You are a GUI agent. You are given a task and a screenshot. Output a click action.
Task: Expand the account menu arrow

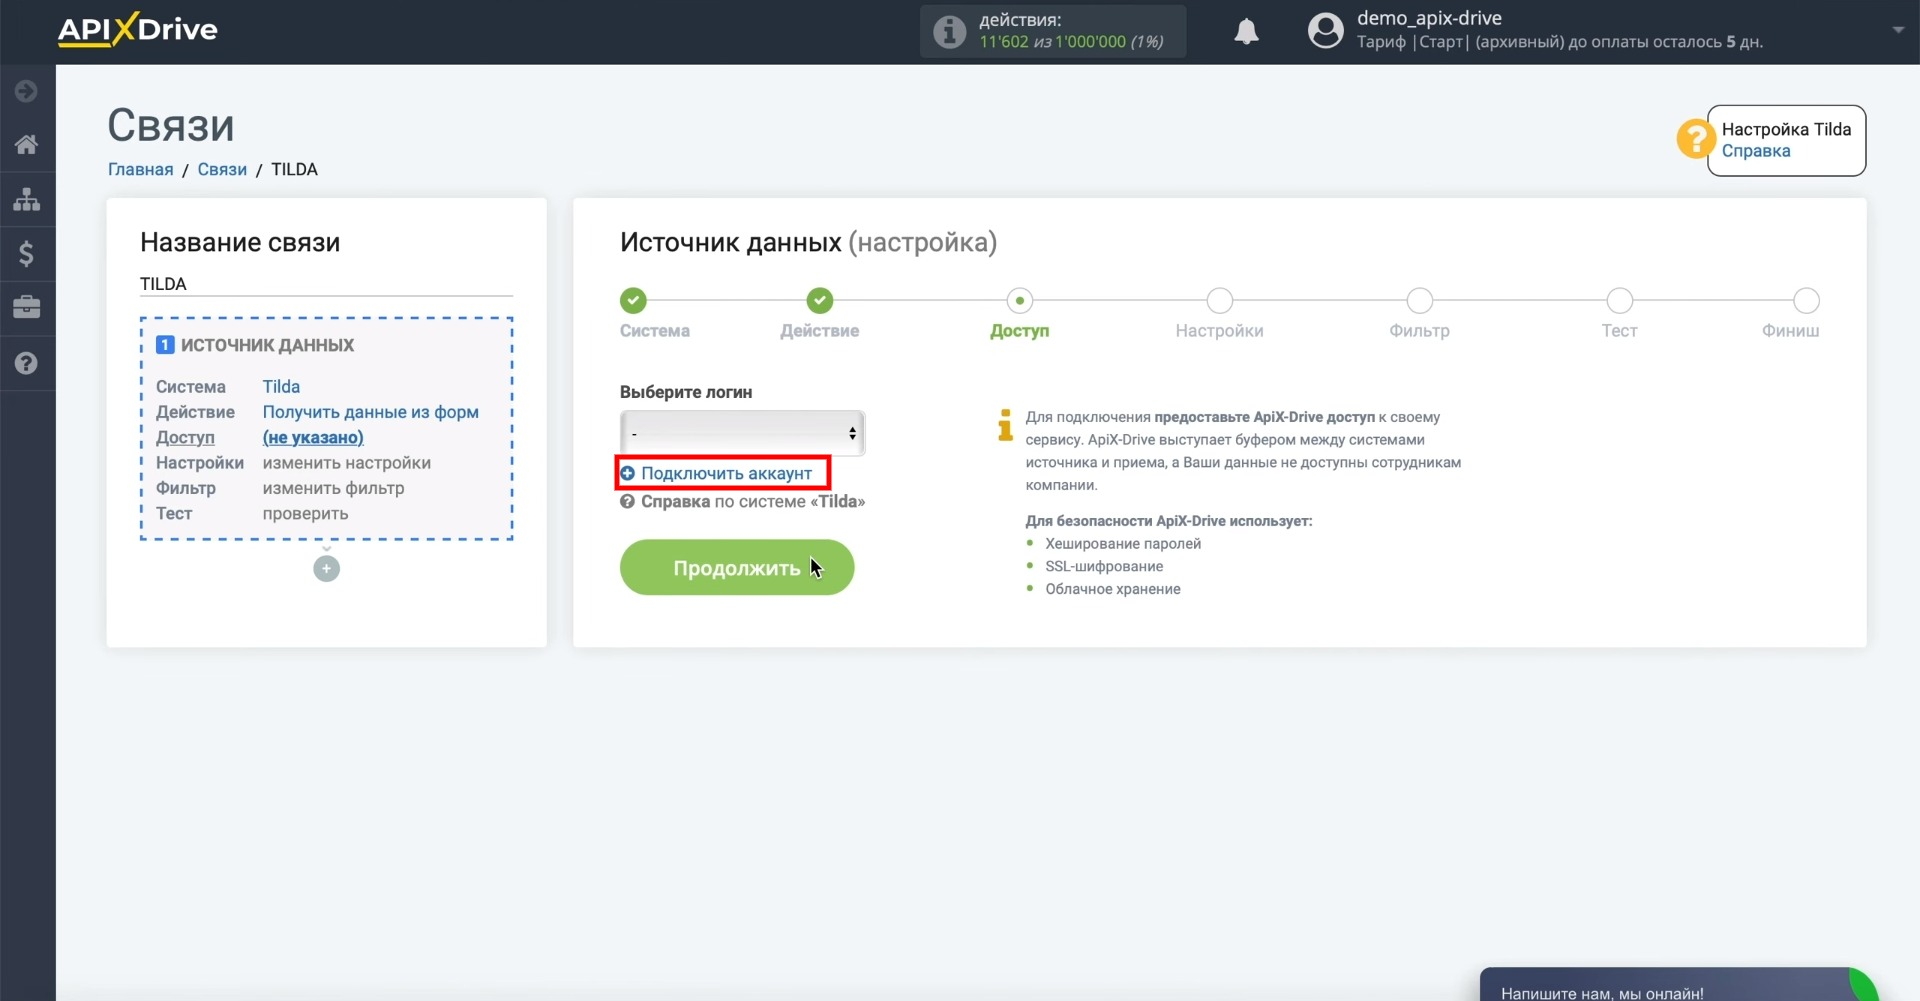pos(1898,30)
